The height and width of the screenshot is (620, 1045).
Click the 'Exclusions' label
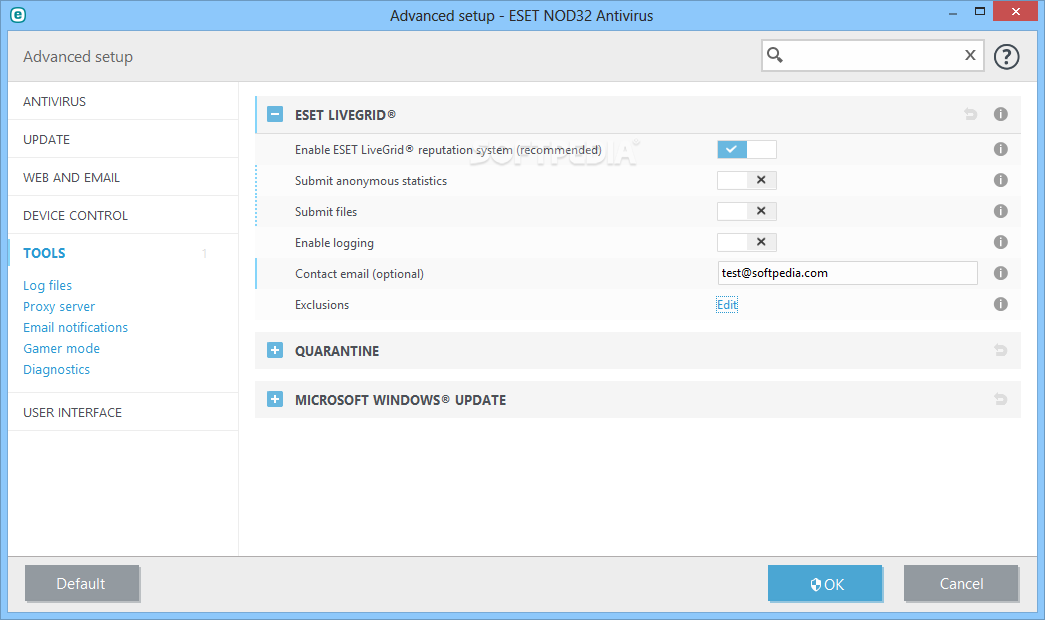(x=322, y=305)
